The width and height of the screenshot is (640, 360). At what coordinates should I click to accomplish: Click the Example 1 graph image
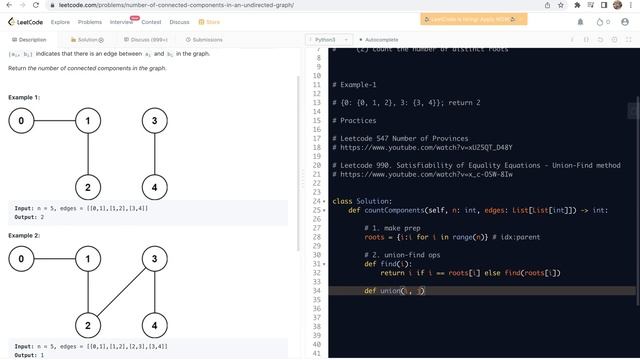click(88, 154)
